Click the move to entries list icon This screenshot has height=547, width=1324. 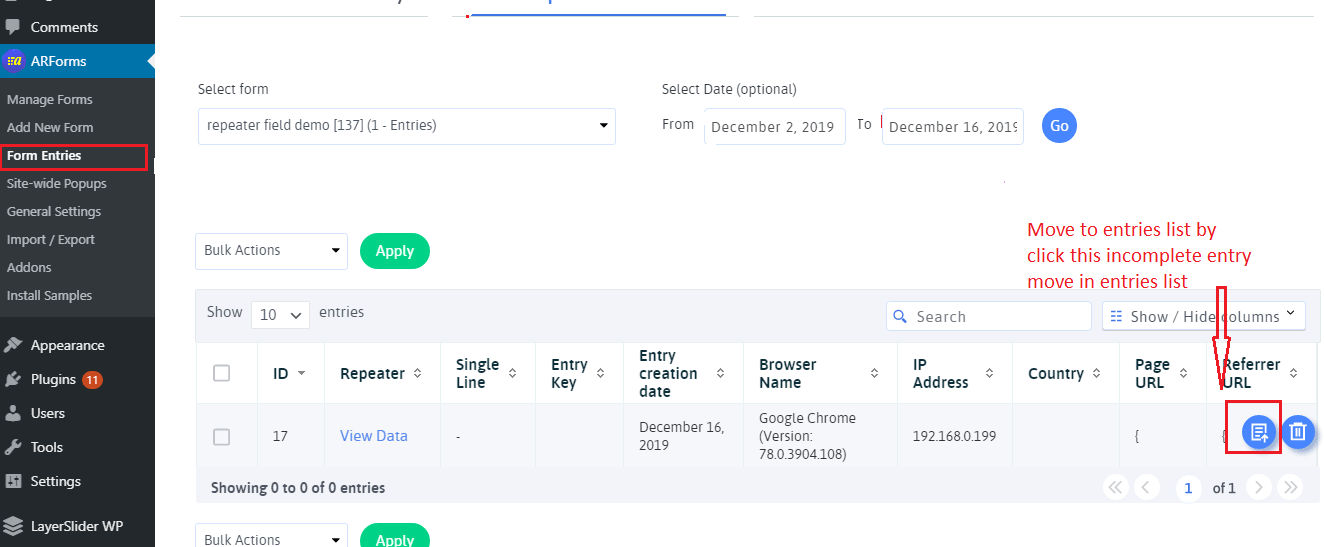click(x=1259, y=432)
